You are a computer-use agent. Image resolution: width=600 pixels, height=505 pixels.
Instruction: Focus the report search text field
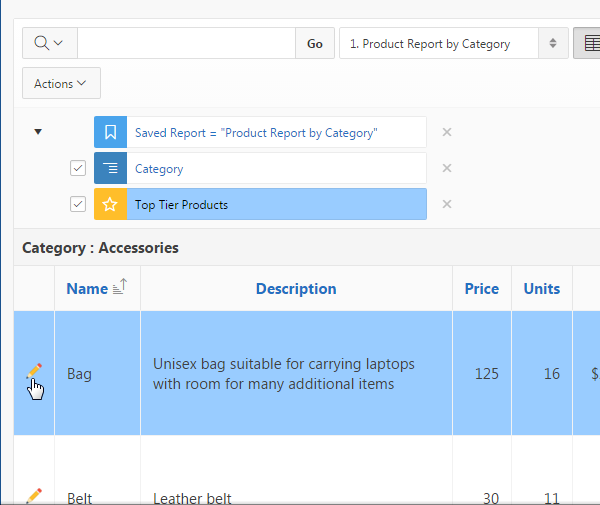[x=186, y=44]
